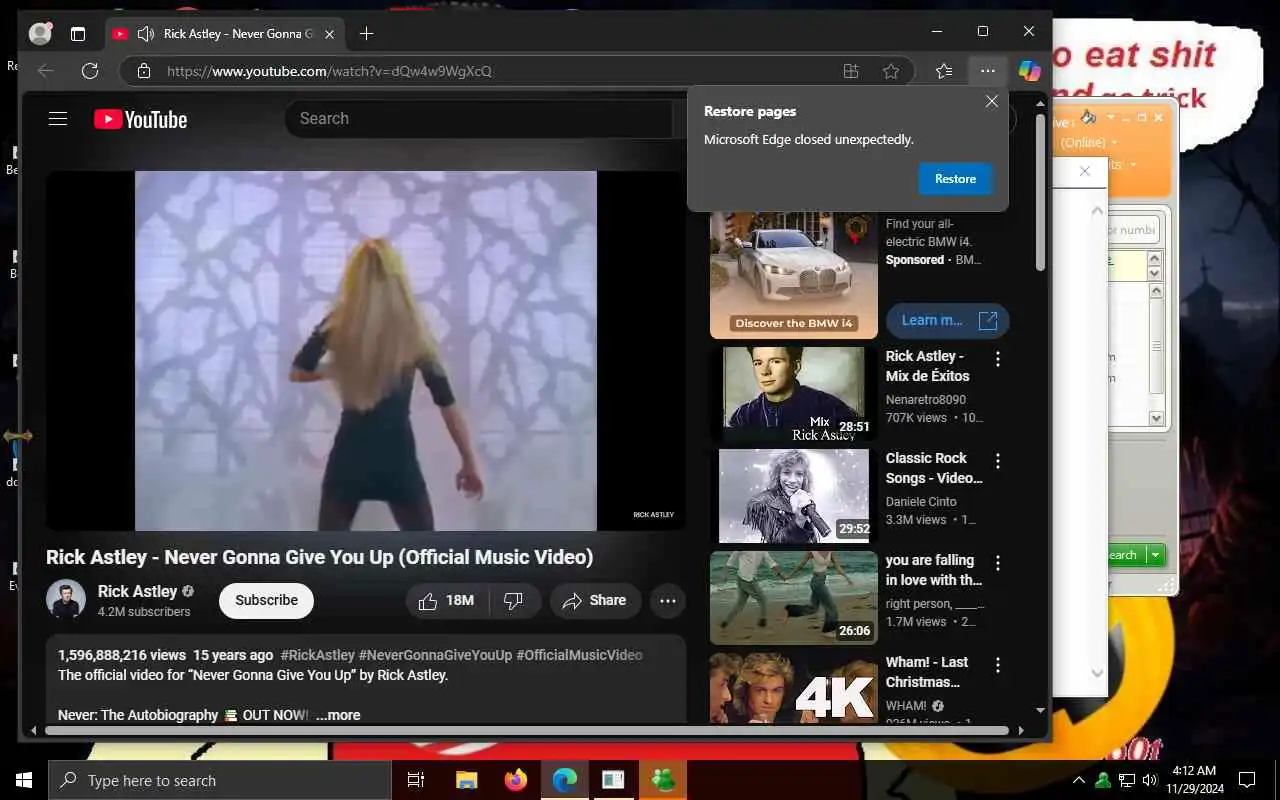Image resolution: width=1280 pixels, height=800 pixels.
Task: Open options for Classic Rock Songs video
Action: pyautogui.click(x=997, y=461)
